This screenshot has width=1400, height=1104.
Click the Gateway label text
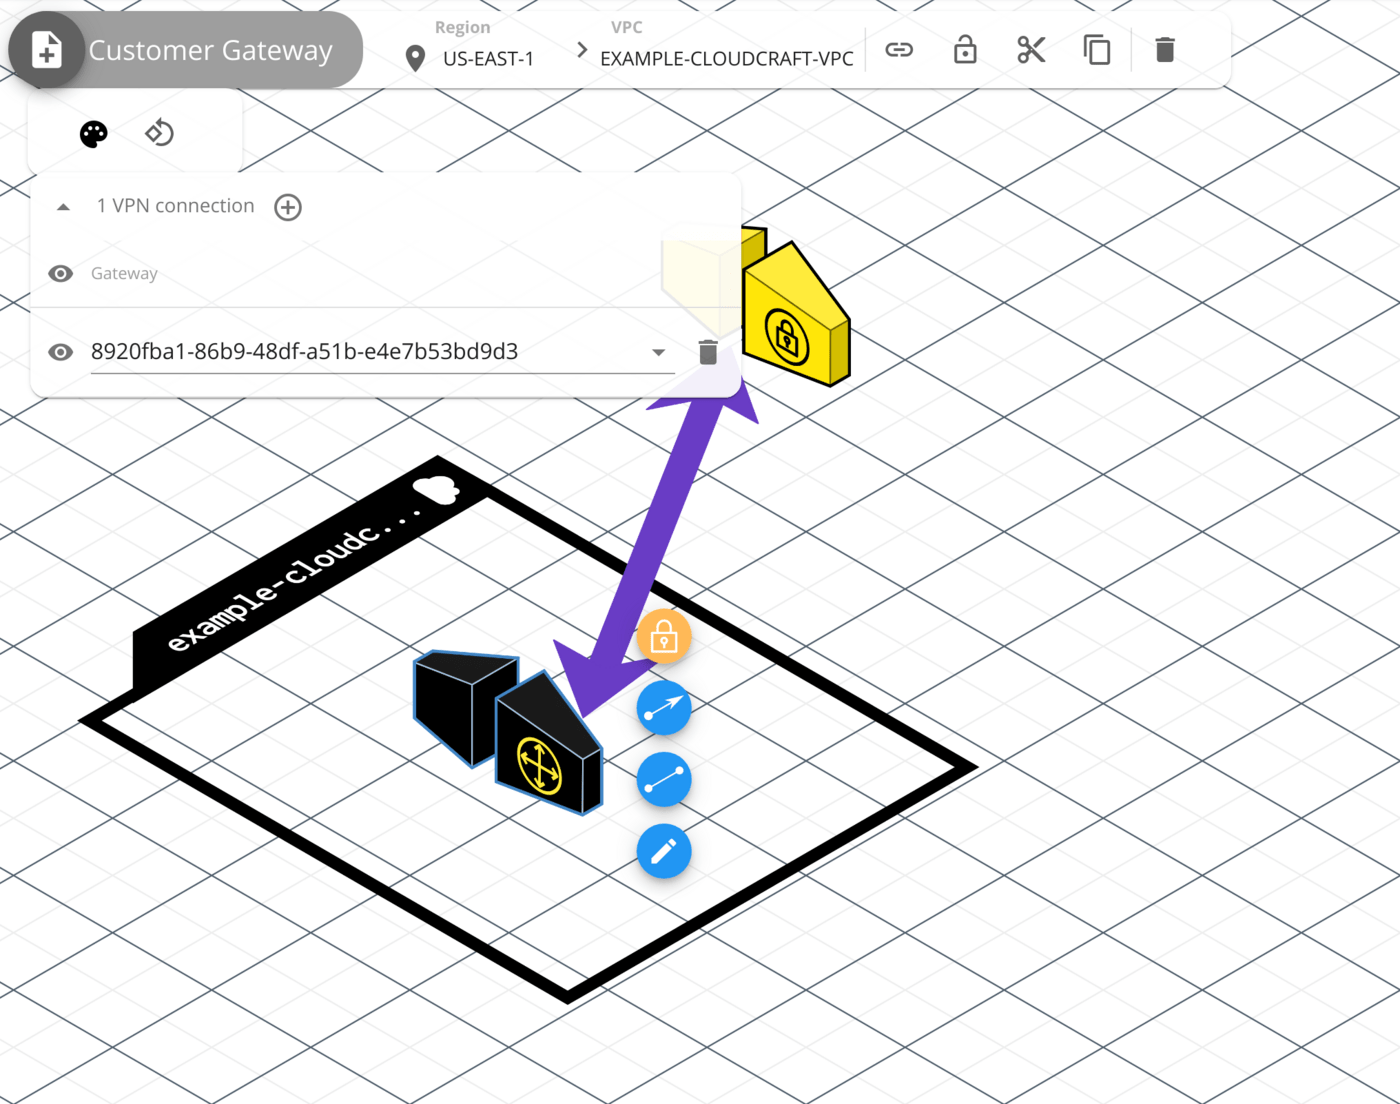click(x=124, y=273)
